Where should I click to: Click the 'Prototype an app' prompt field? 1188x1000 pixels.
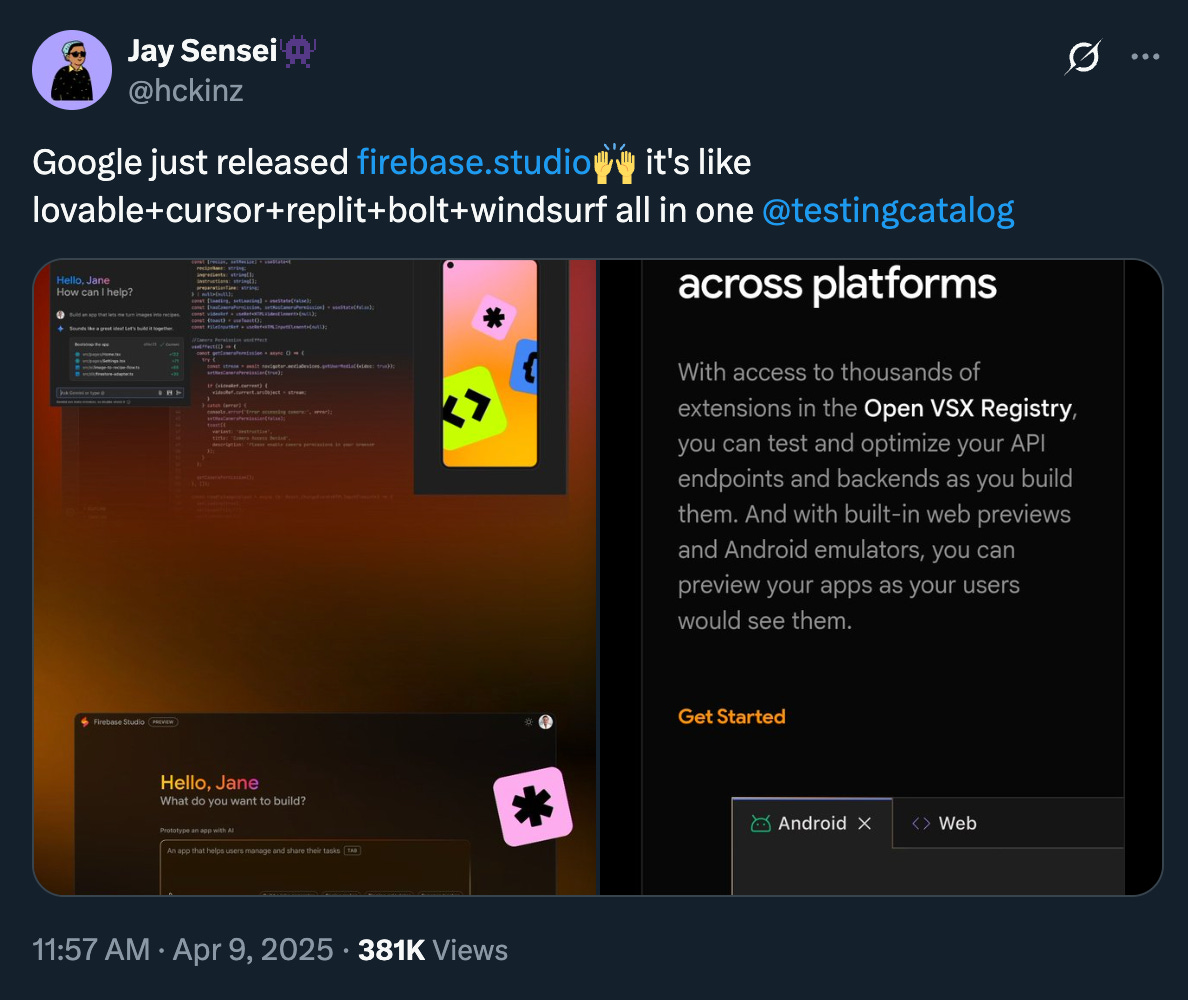(x=314, y=867)
